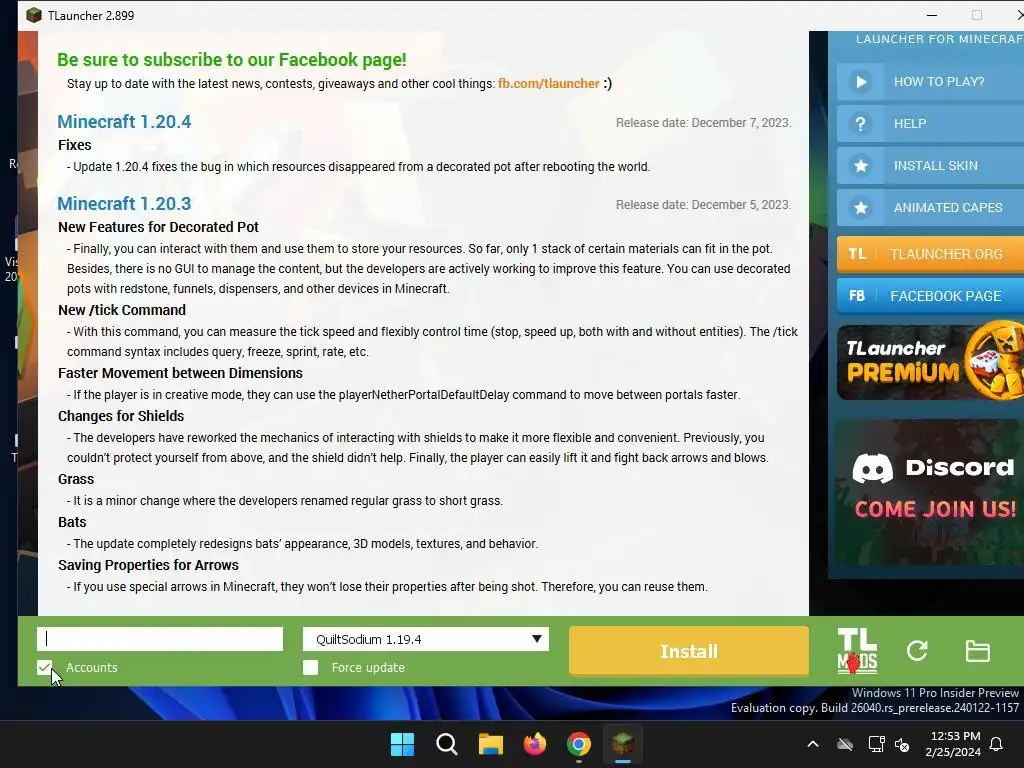Click the HOW TO PLAY? menu item
Screen dimensions: 1024x768
click(931, 82)
